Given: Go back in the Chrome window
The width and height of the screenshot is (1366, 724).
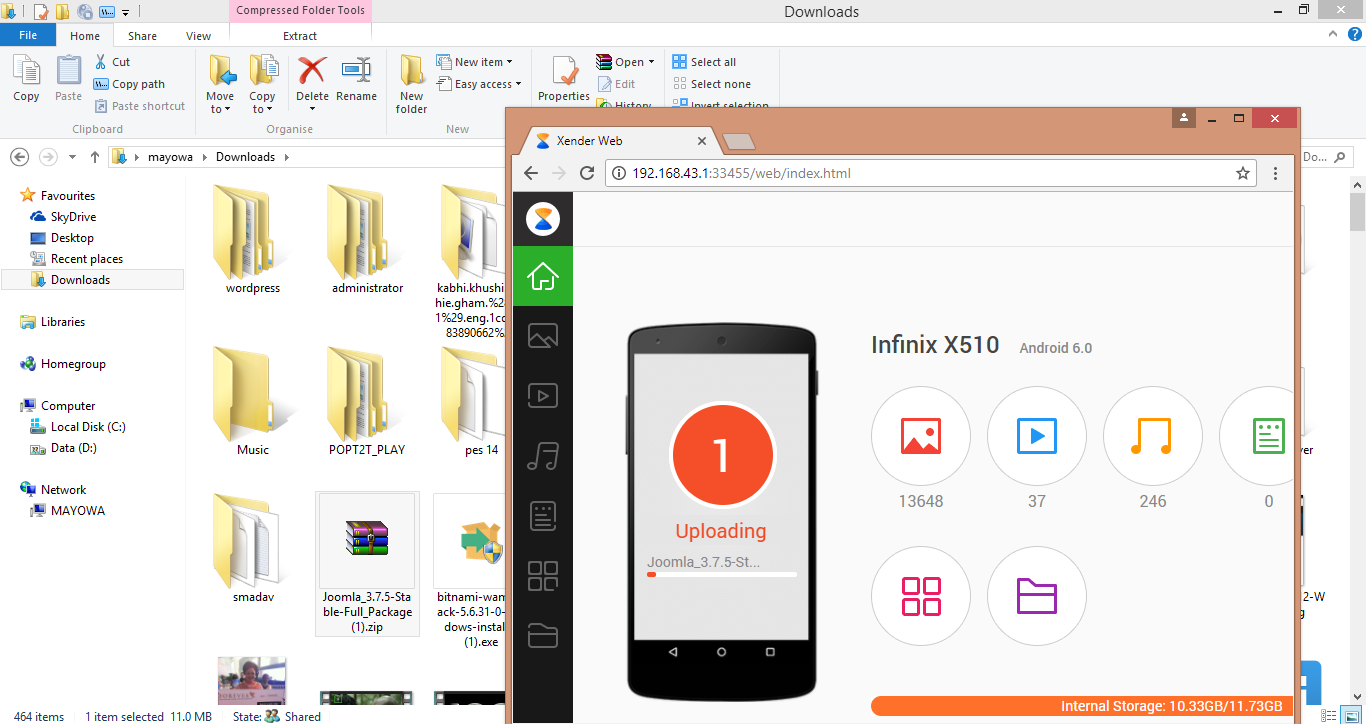Looking at the screenshot, I should 531,173.
